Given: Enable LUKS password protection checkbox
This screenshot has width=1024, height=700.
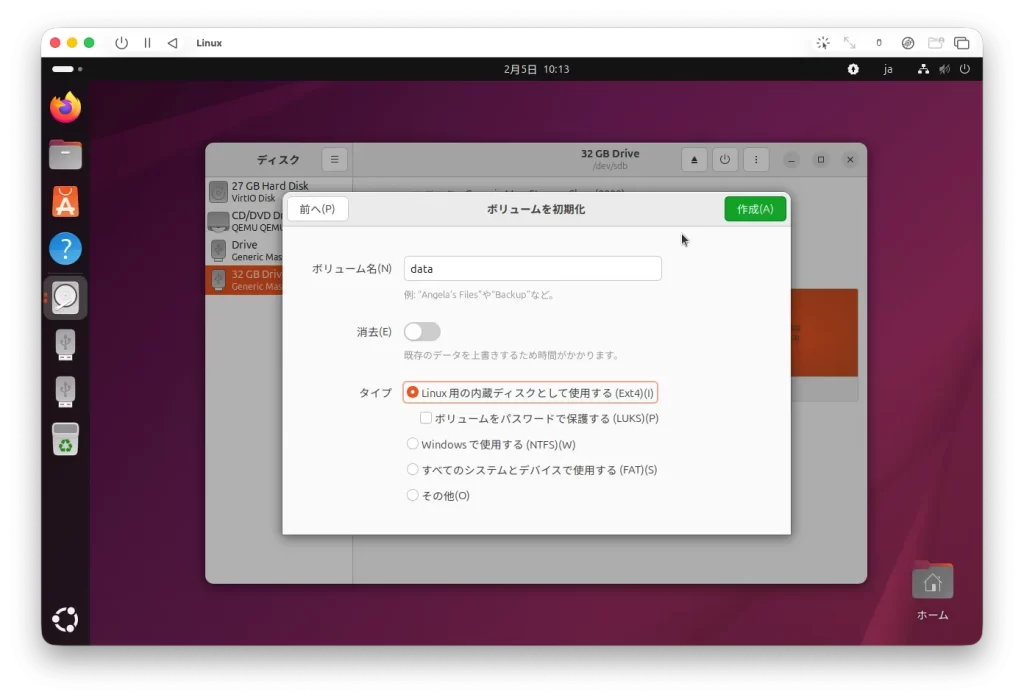Looking at the screenshot, I should point(426,418).
